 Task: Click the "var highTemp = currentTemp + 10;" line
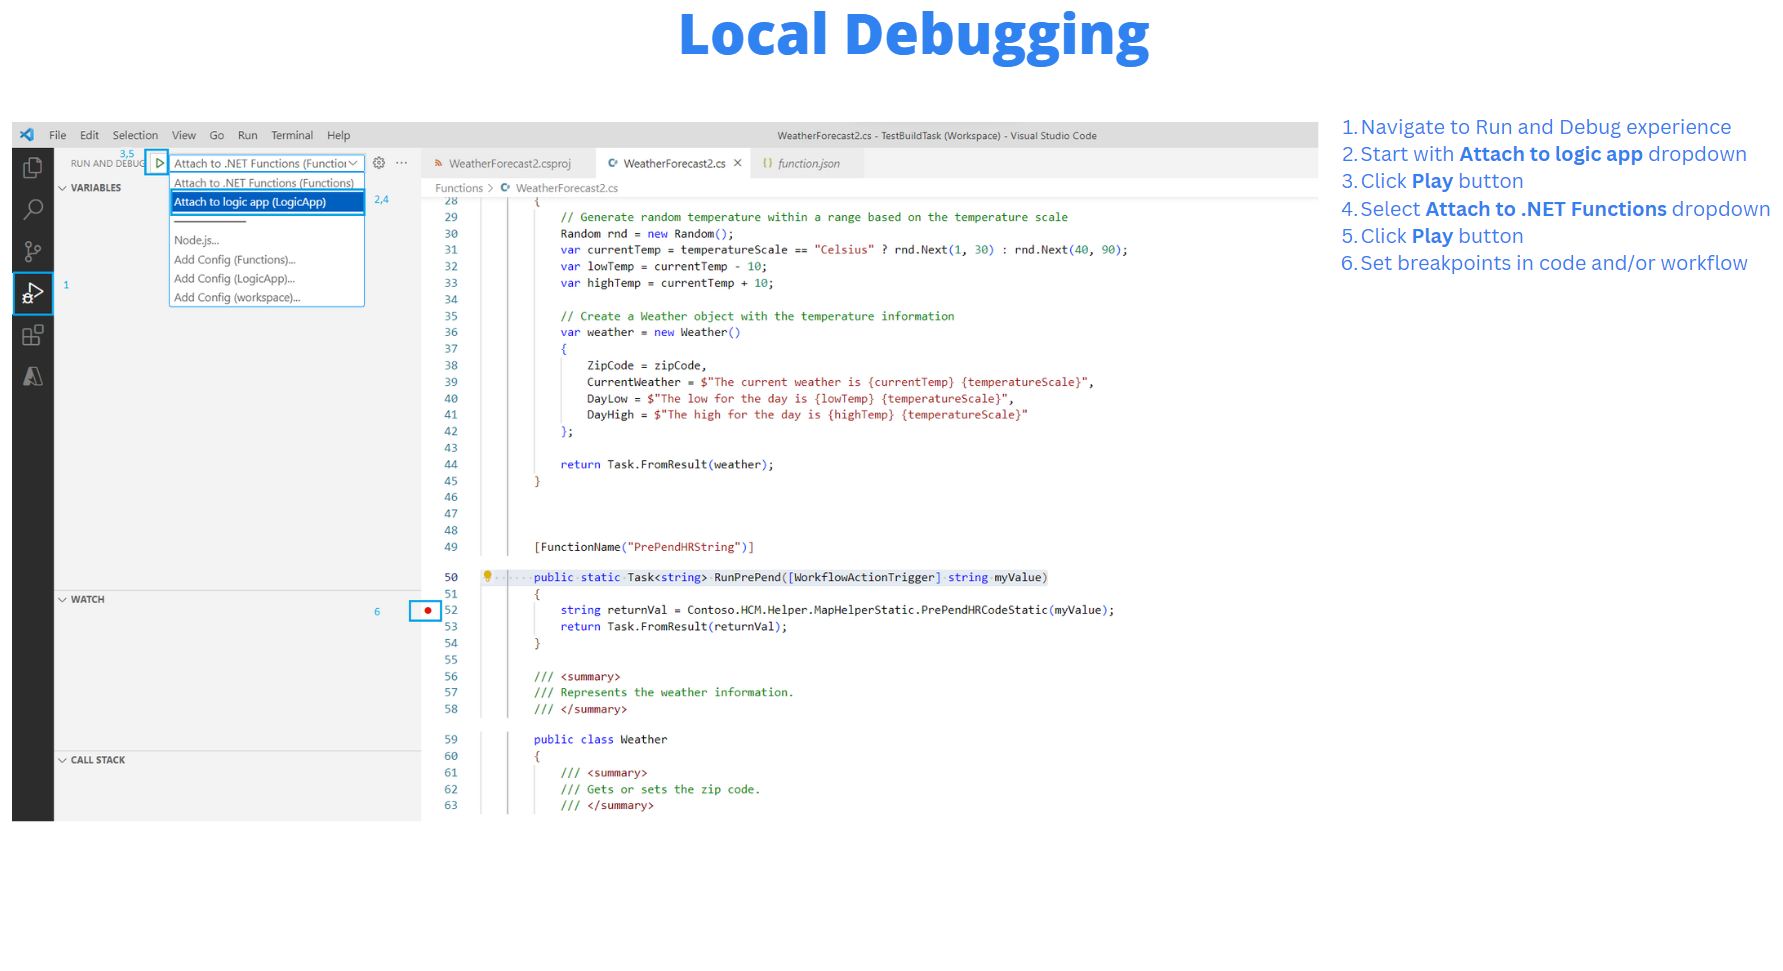pyautogui.click(x=667, y=283)
